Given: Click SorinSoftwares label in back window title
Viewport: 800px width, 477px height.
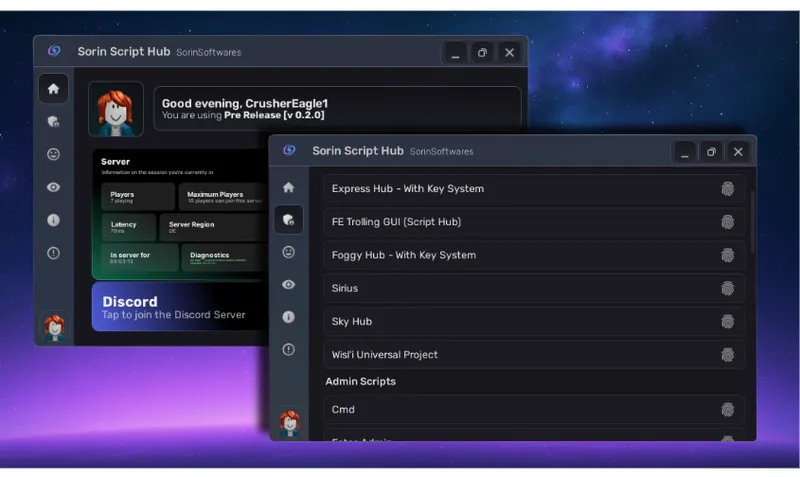Looking at the screenshot, I should tap(209, 53).
